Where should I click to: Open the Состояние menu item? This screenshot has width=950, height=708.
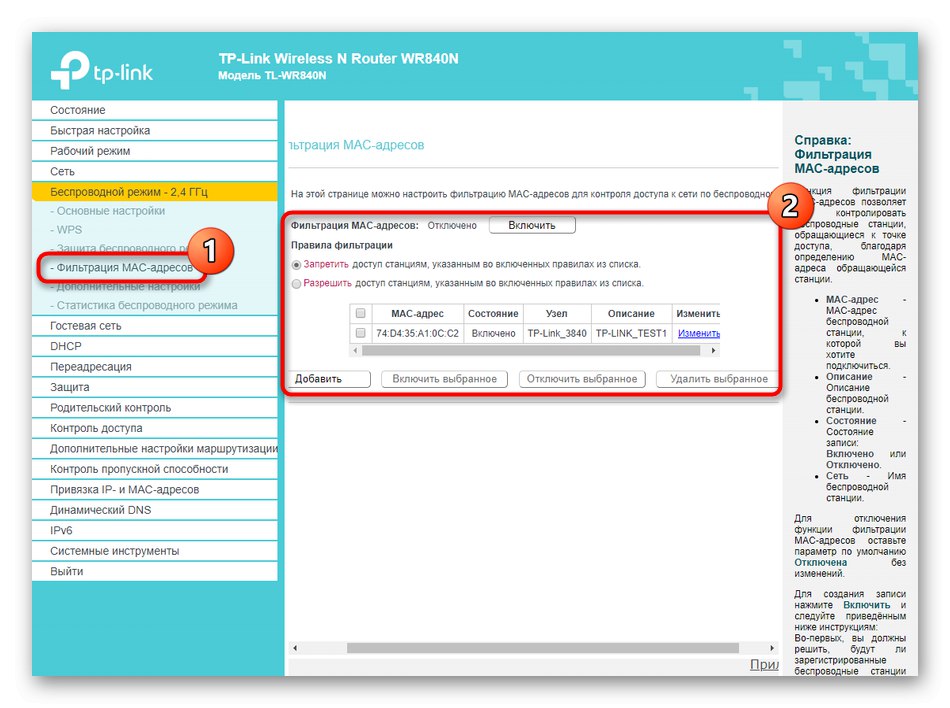click(x=154, y=110)
